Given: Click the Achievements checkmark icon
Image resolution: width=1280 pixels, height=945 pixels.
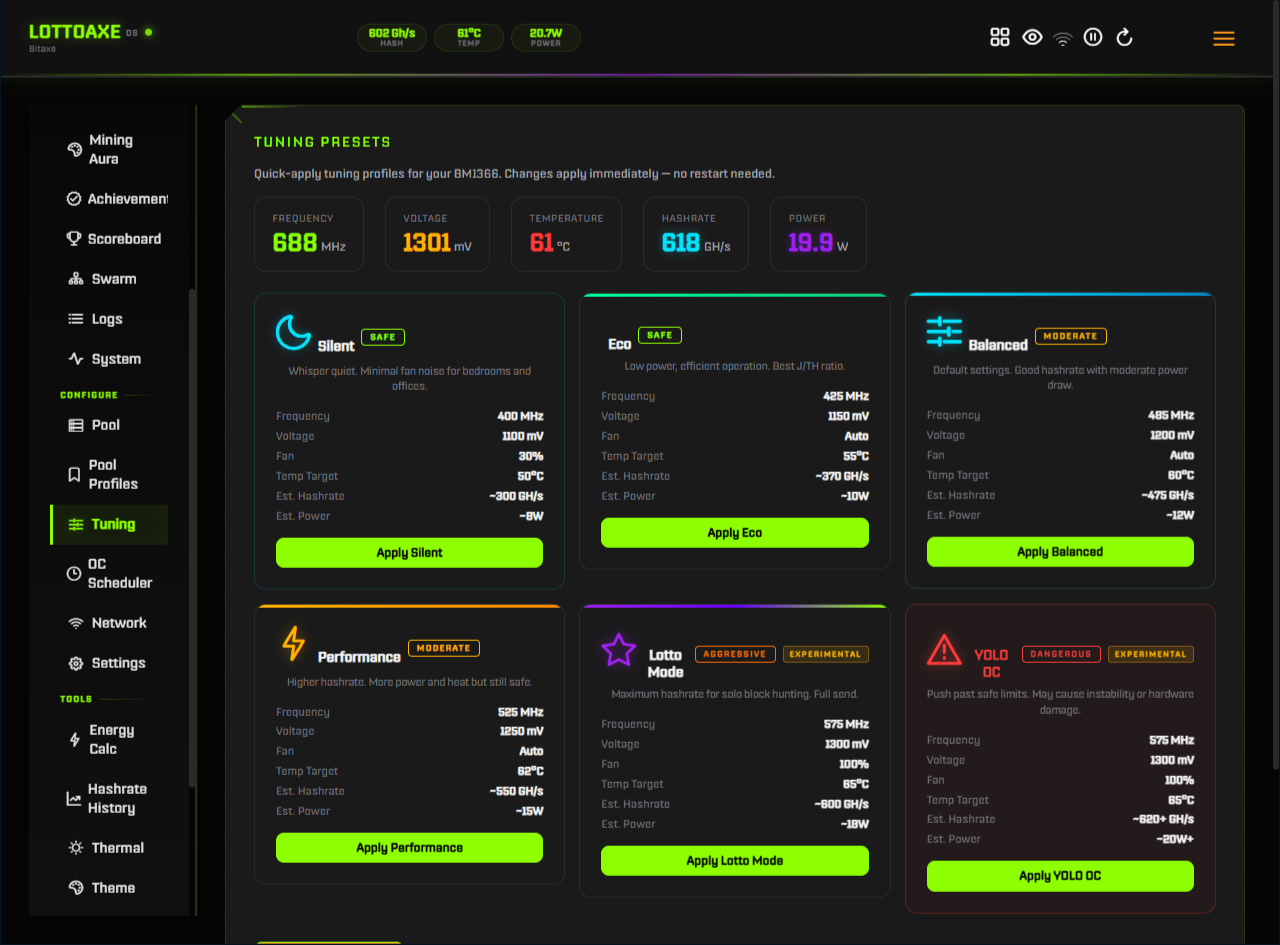Looking at the screenshot, I should [74, 199].
